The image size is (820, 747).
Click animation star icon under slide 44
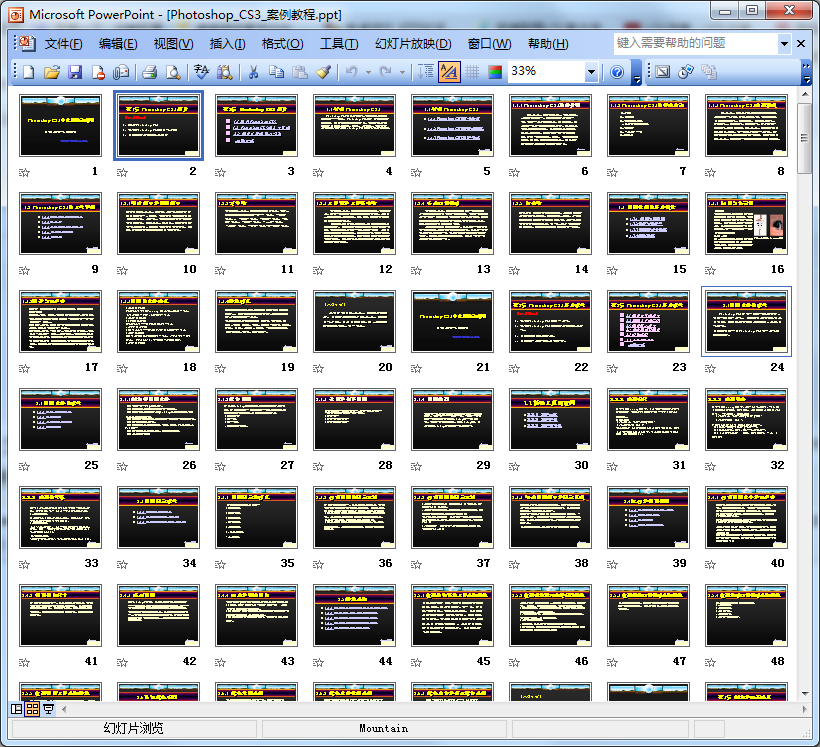(x=318, y=662)
